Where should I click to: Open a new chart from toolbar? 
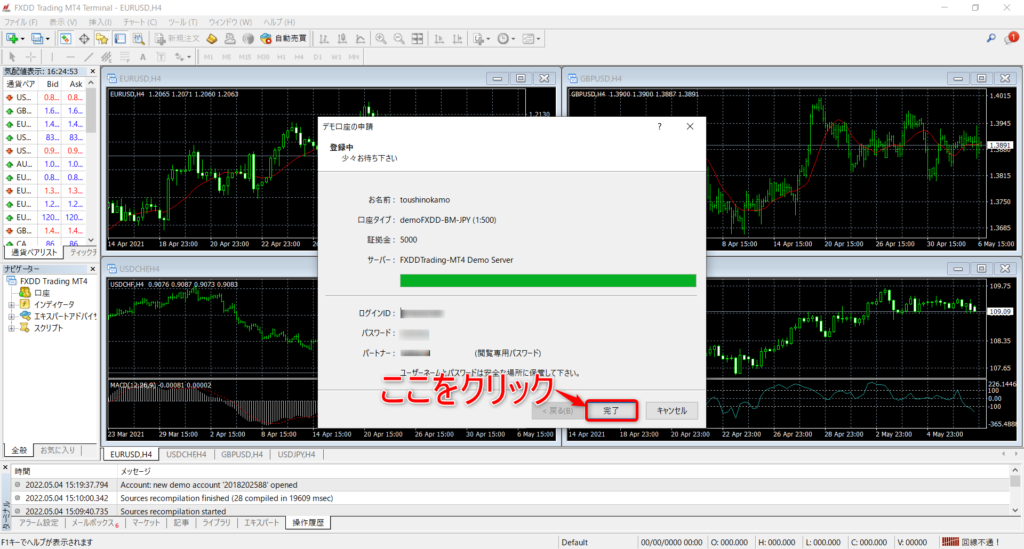12,39
